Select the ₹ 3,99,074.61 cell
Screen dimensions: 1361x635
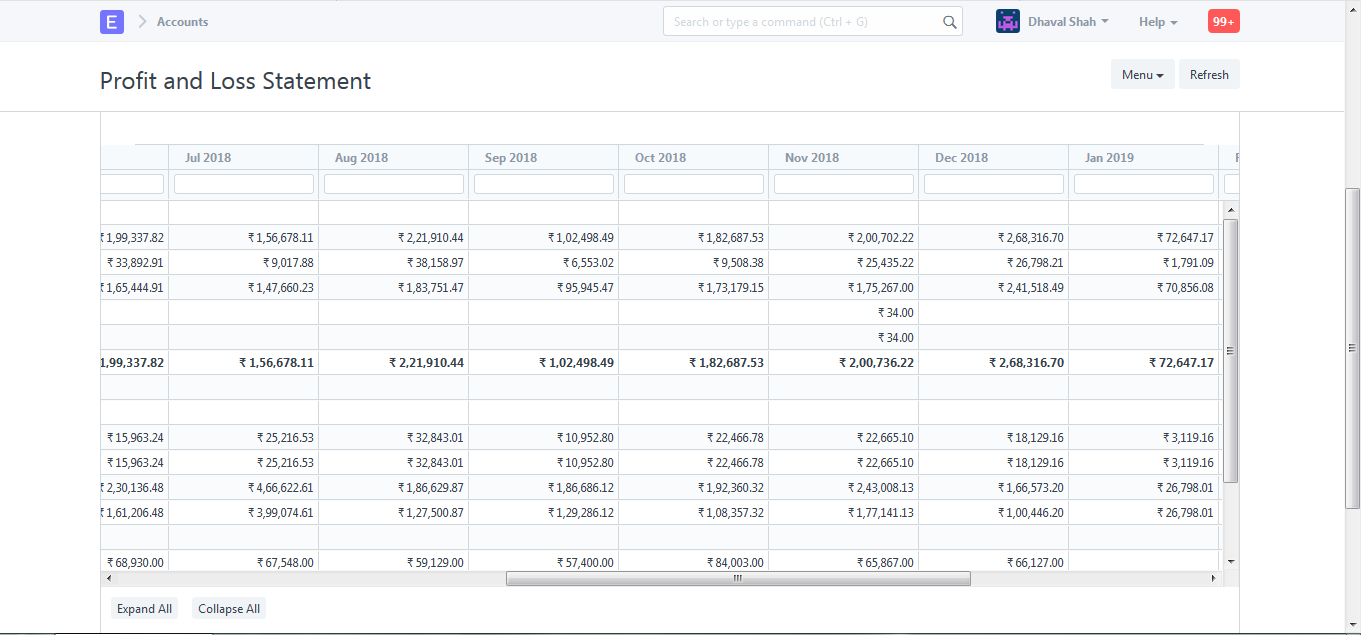(244, 513)
